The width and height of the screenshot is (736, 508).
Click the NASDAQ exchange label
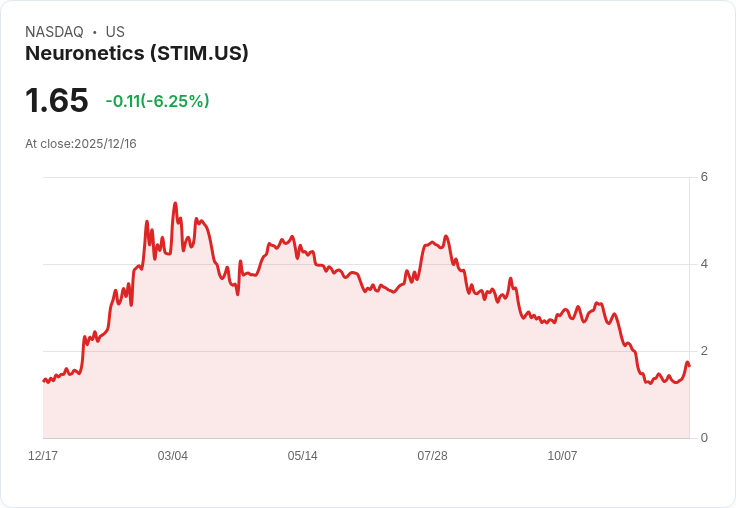[x=54, y=32]
